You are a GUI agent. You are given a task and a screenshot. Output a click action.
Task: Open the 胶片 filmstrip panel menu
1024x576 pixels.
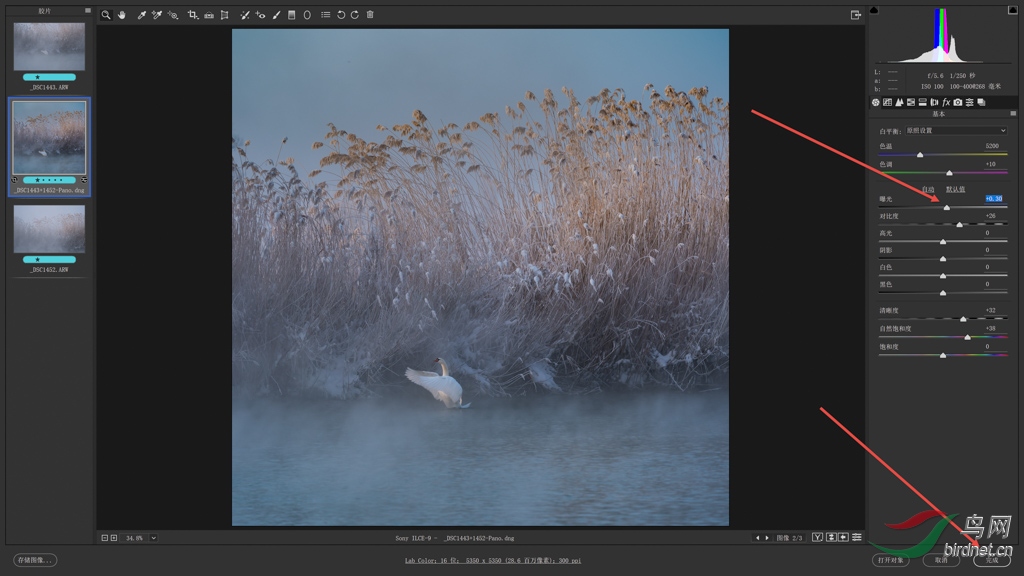tap(88, 11)
